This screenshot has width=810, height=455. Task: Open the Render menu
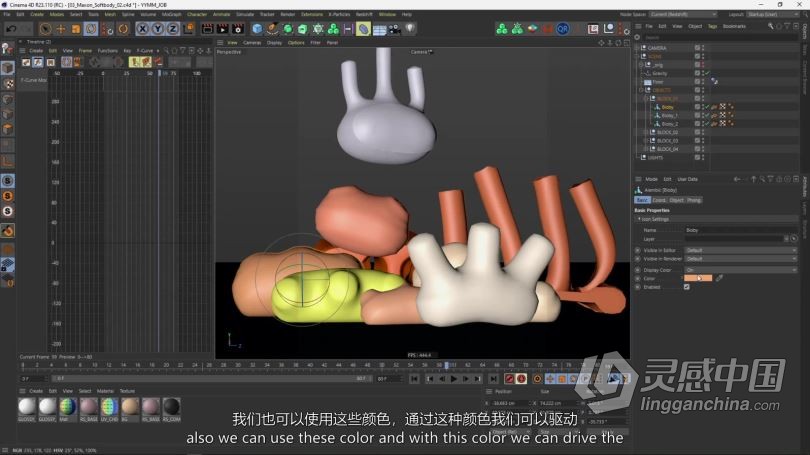(288, 14)
